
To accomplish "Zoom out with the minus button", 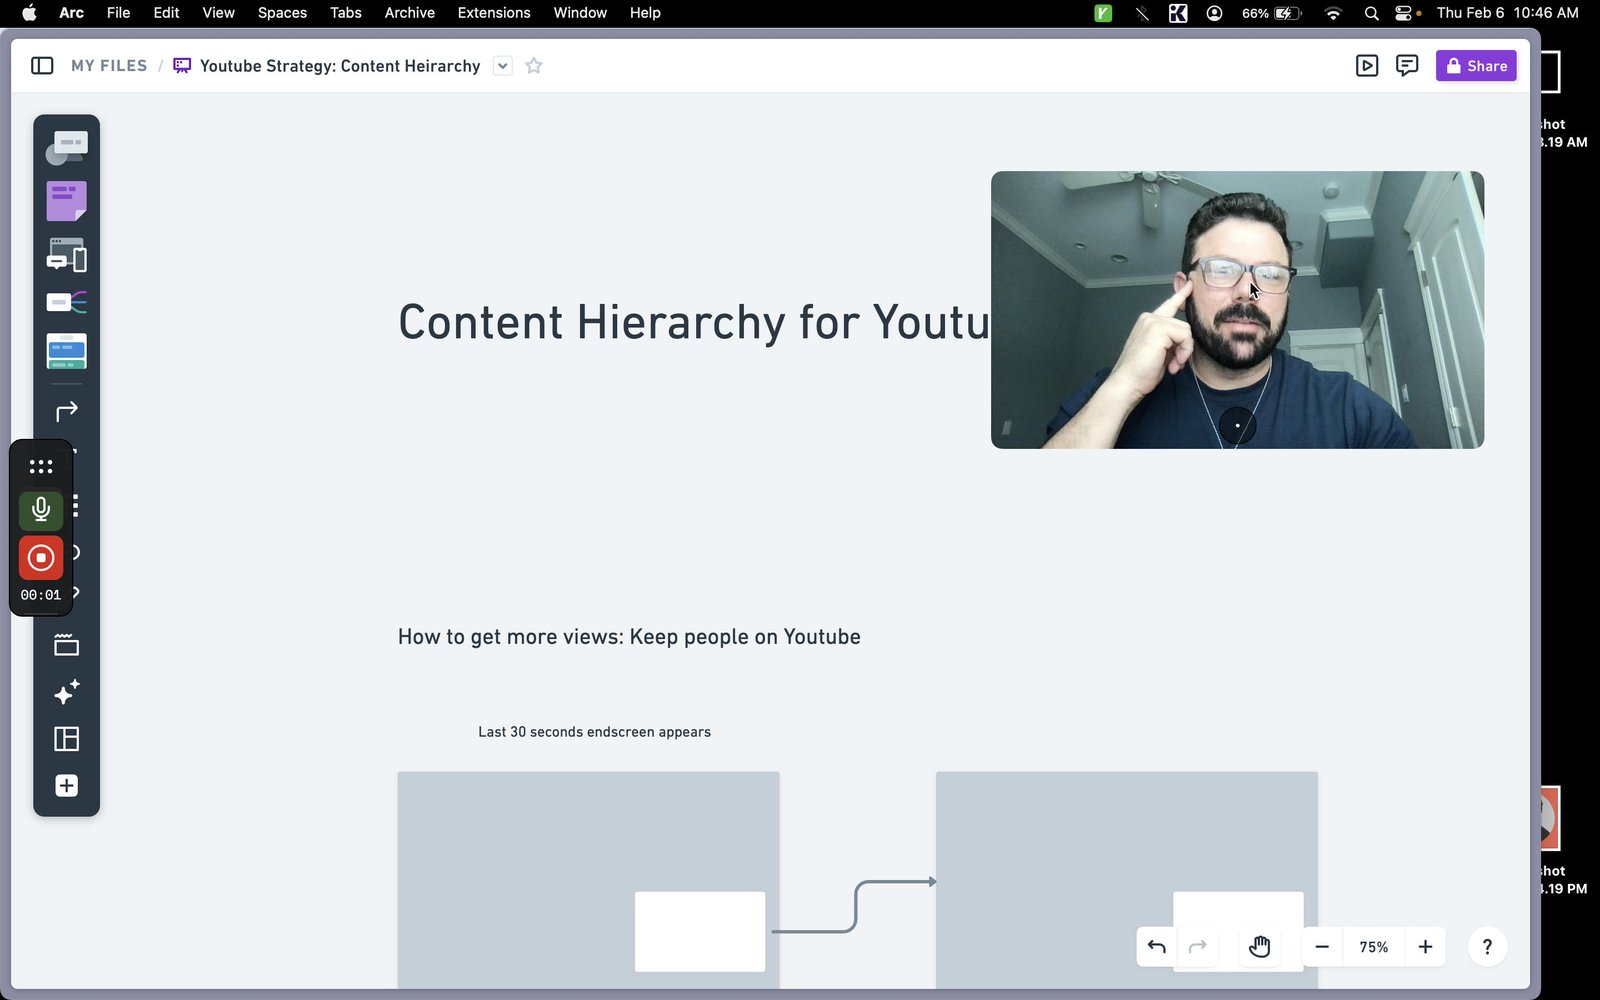I will (x=1322, y=947).
